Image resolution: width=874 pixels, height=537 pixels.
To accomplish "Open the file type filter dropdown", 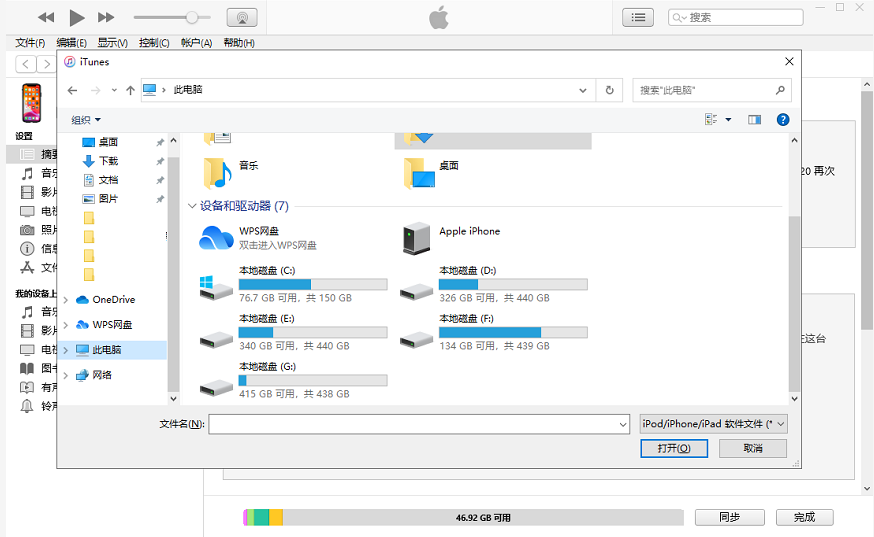I will pos(713,424).
